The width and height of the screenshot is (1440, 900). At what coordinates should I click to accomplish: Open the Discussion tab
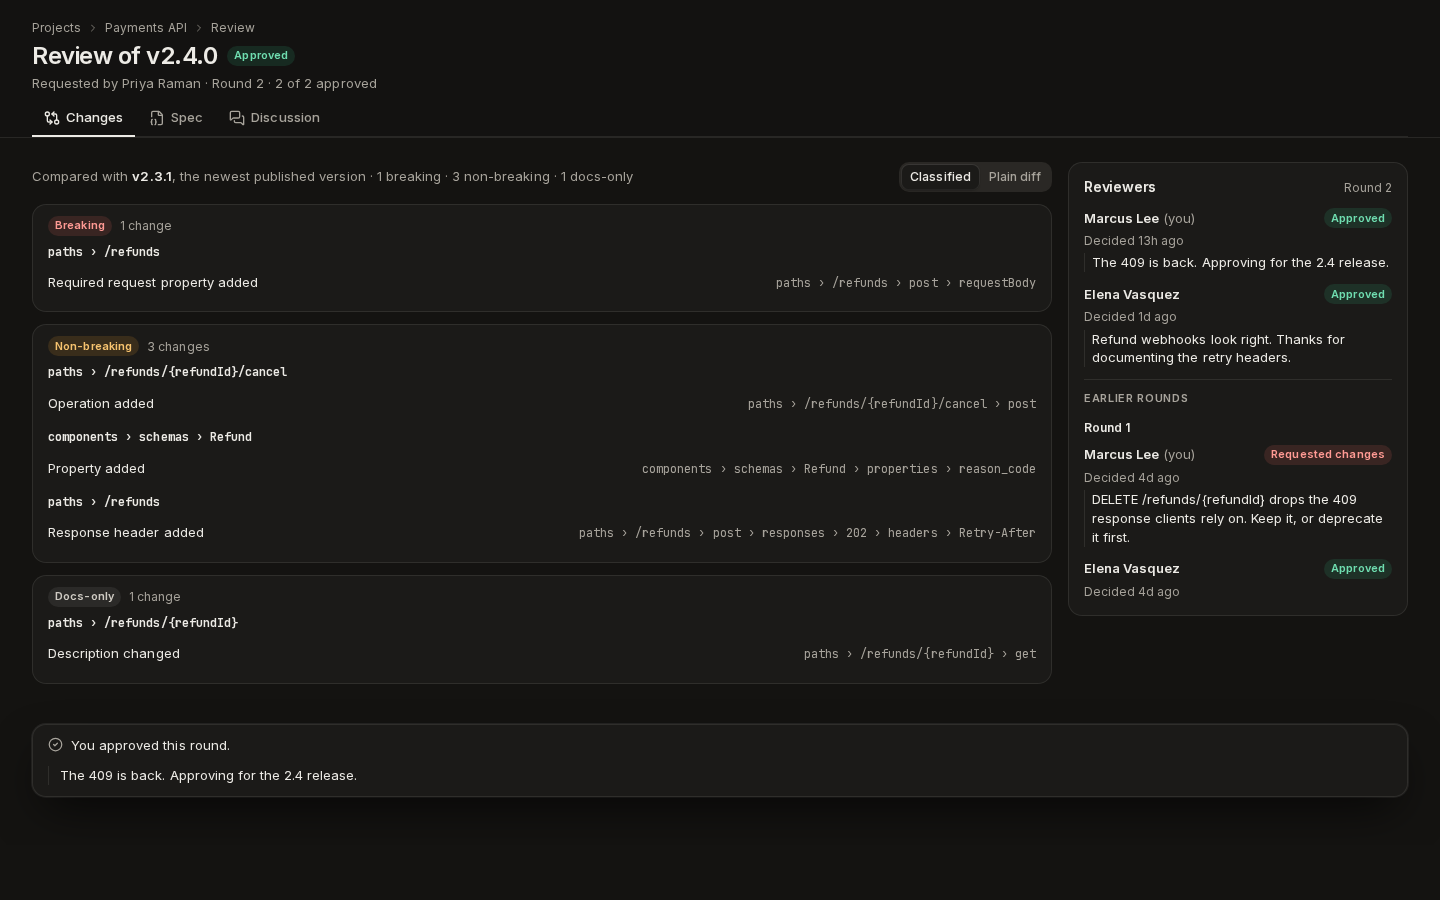pyautogui.click(x=275, y=118)
